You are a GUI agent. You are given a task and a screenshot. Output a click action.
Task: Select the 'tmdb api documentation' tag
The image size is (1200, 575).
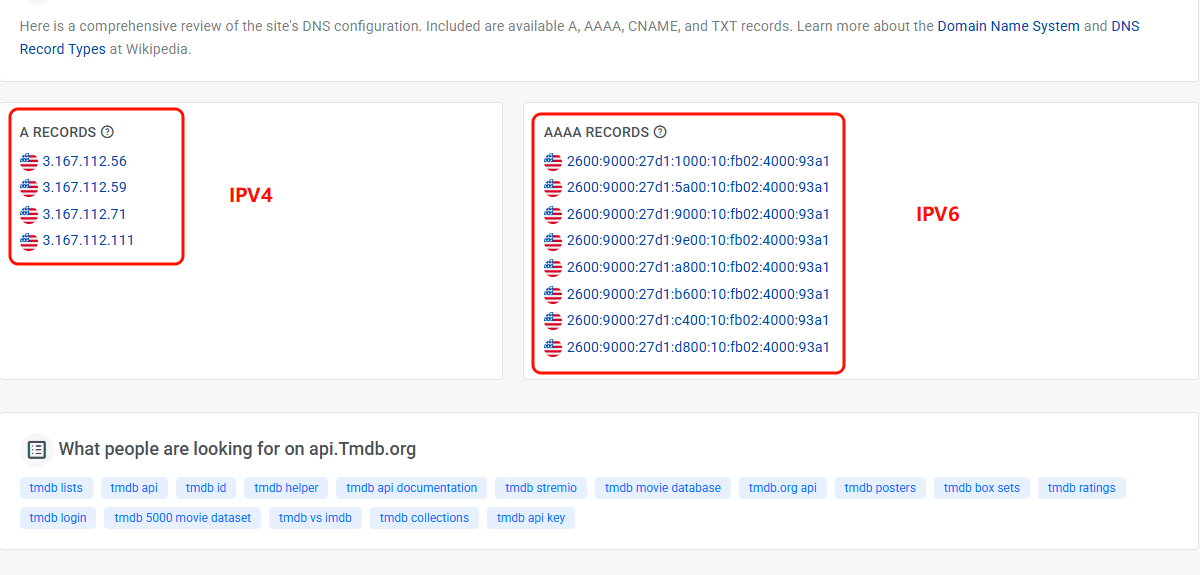click(x=411, y=488)
